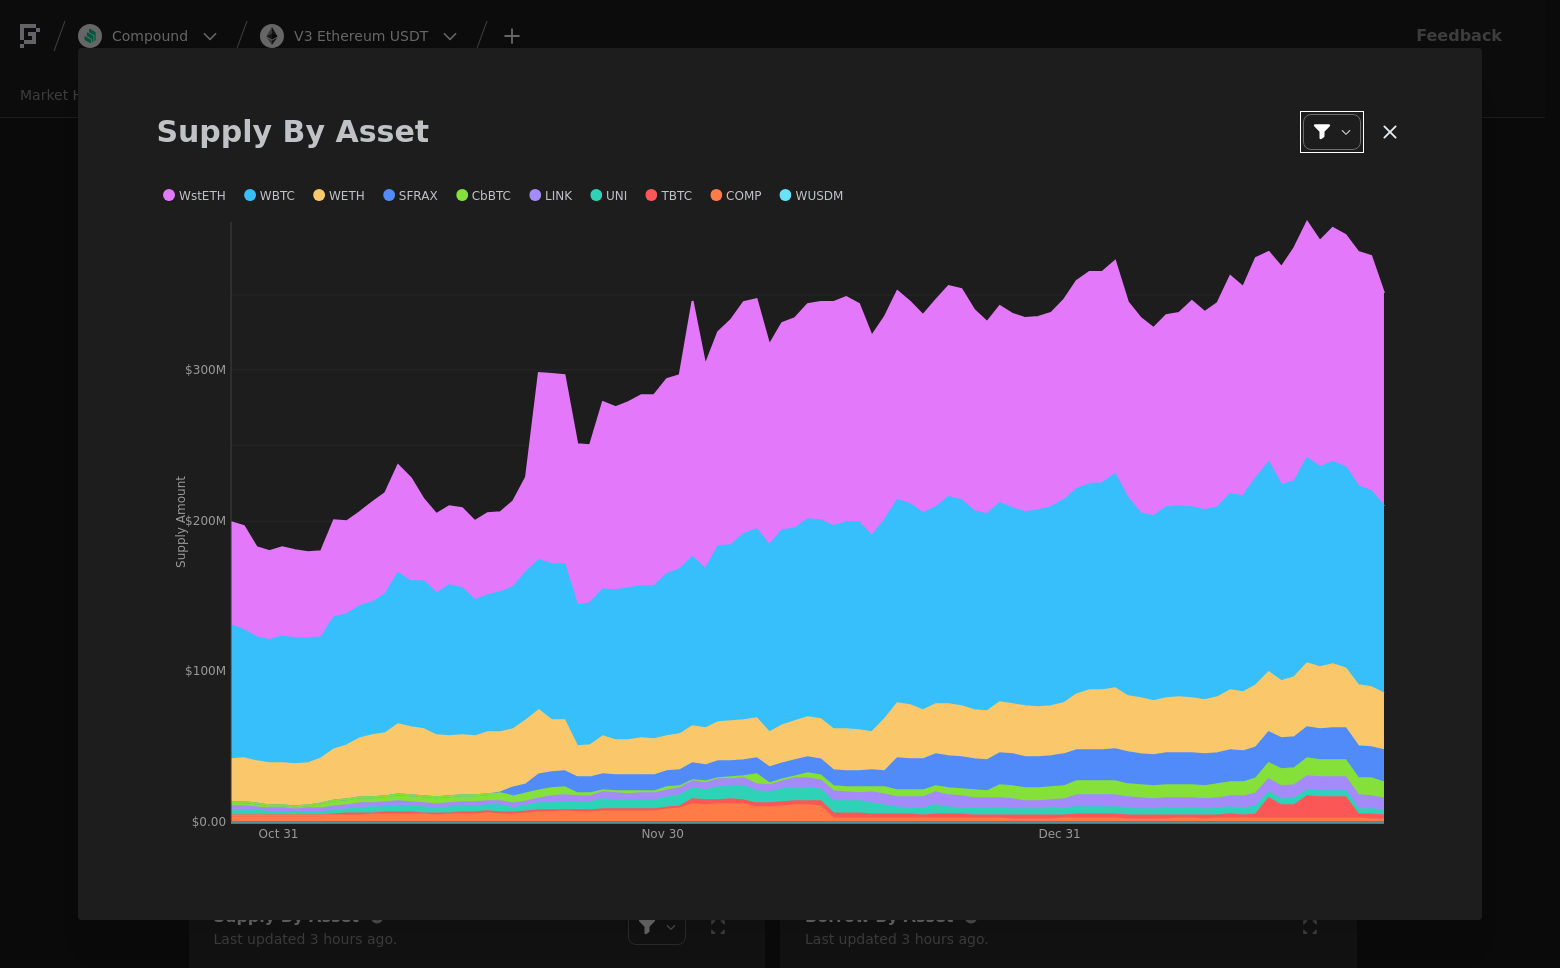Click the Compound protocol logo icon
The width and height of the screenshot is (1560, 968).
tap(90, 36)
